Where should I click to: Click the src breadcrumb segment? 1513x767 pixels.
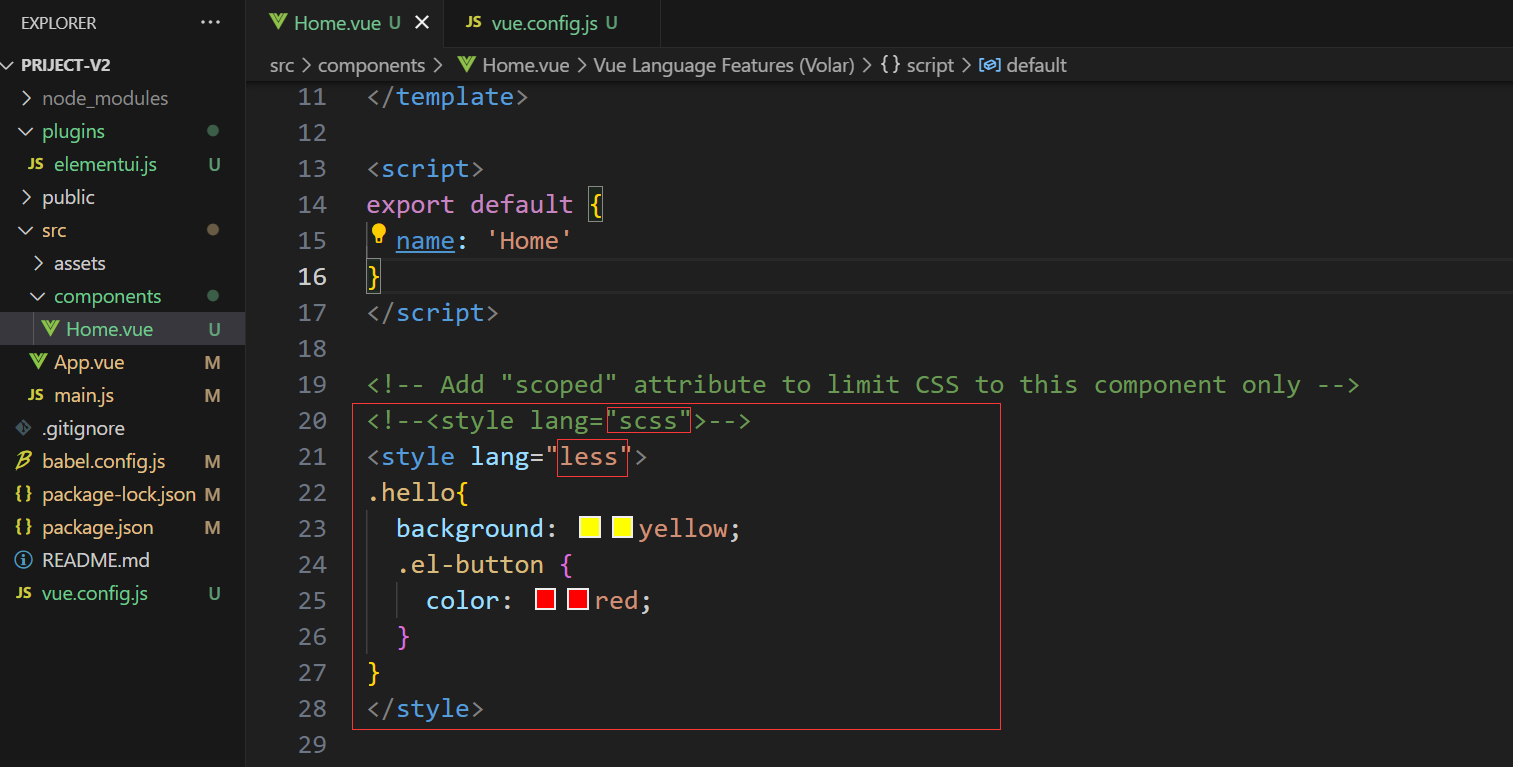coord(282,65)
